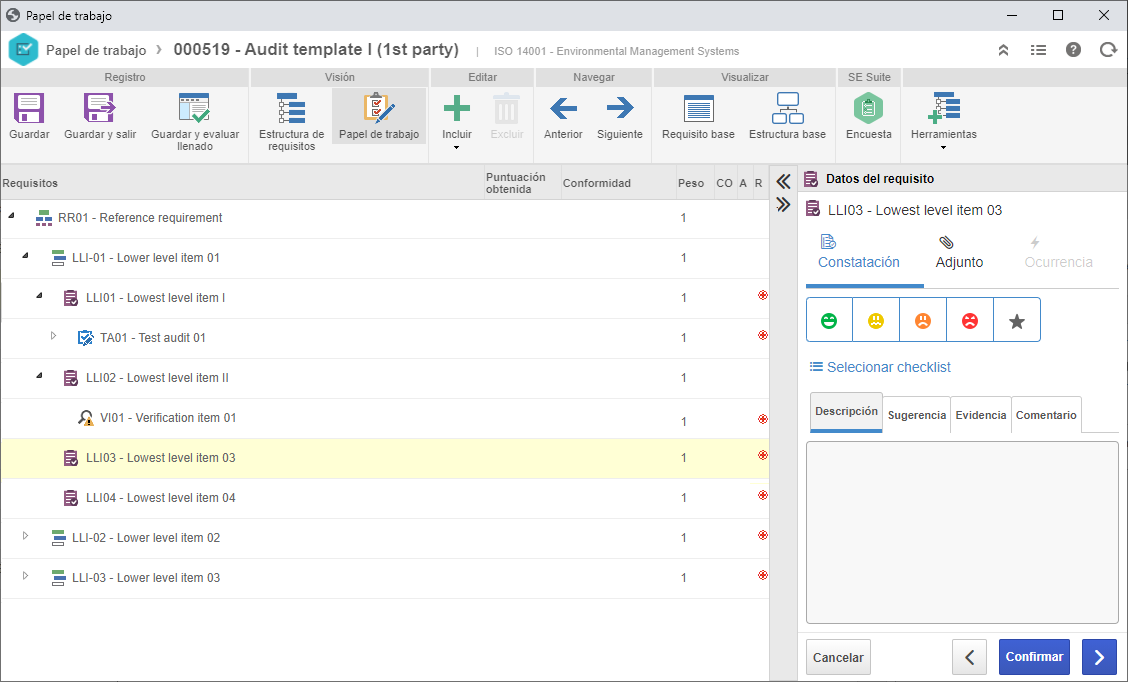Click Guardar y salir icon

[99, 109]
